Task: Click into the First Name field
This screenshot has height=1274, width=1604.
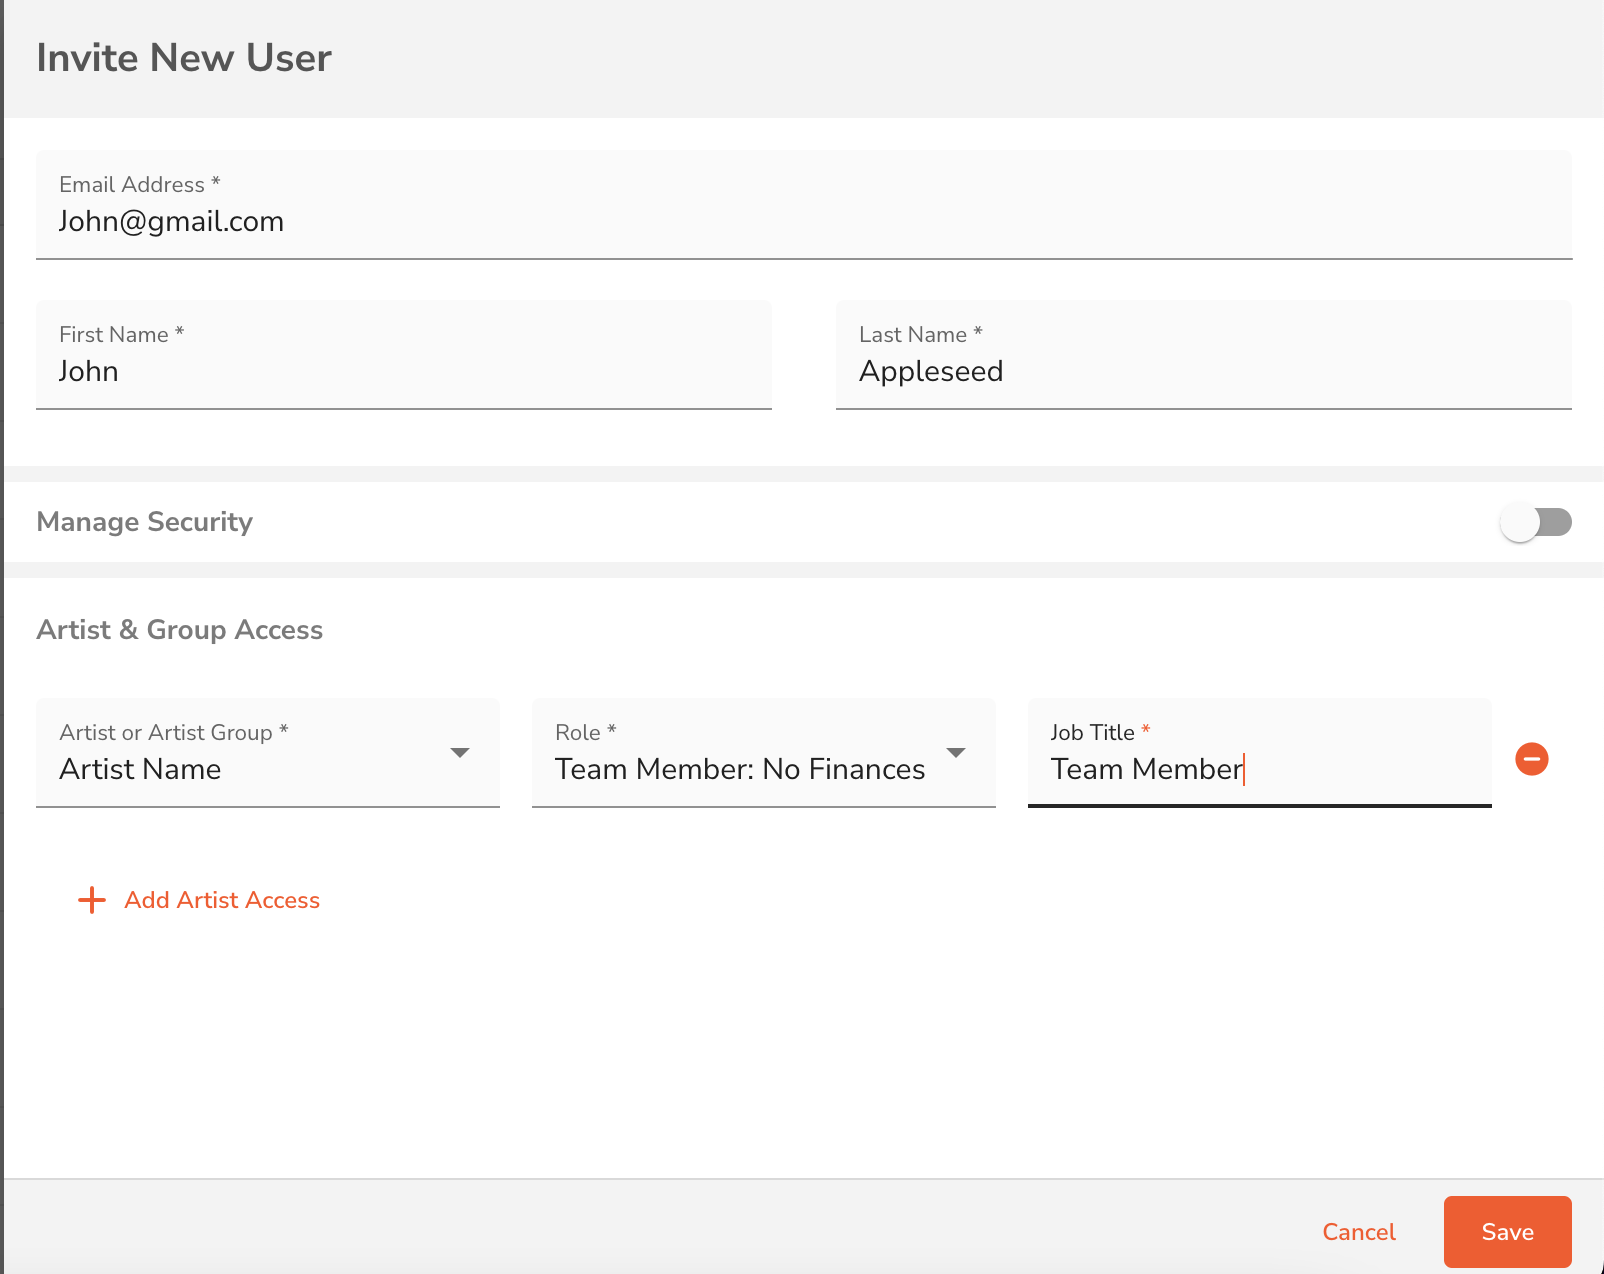Action: click(x=404, y=355)
